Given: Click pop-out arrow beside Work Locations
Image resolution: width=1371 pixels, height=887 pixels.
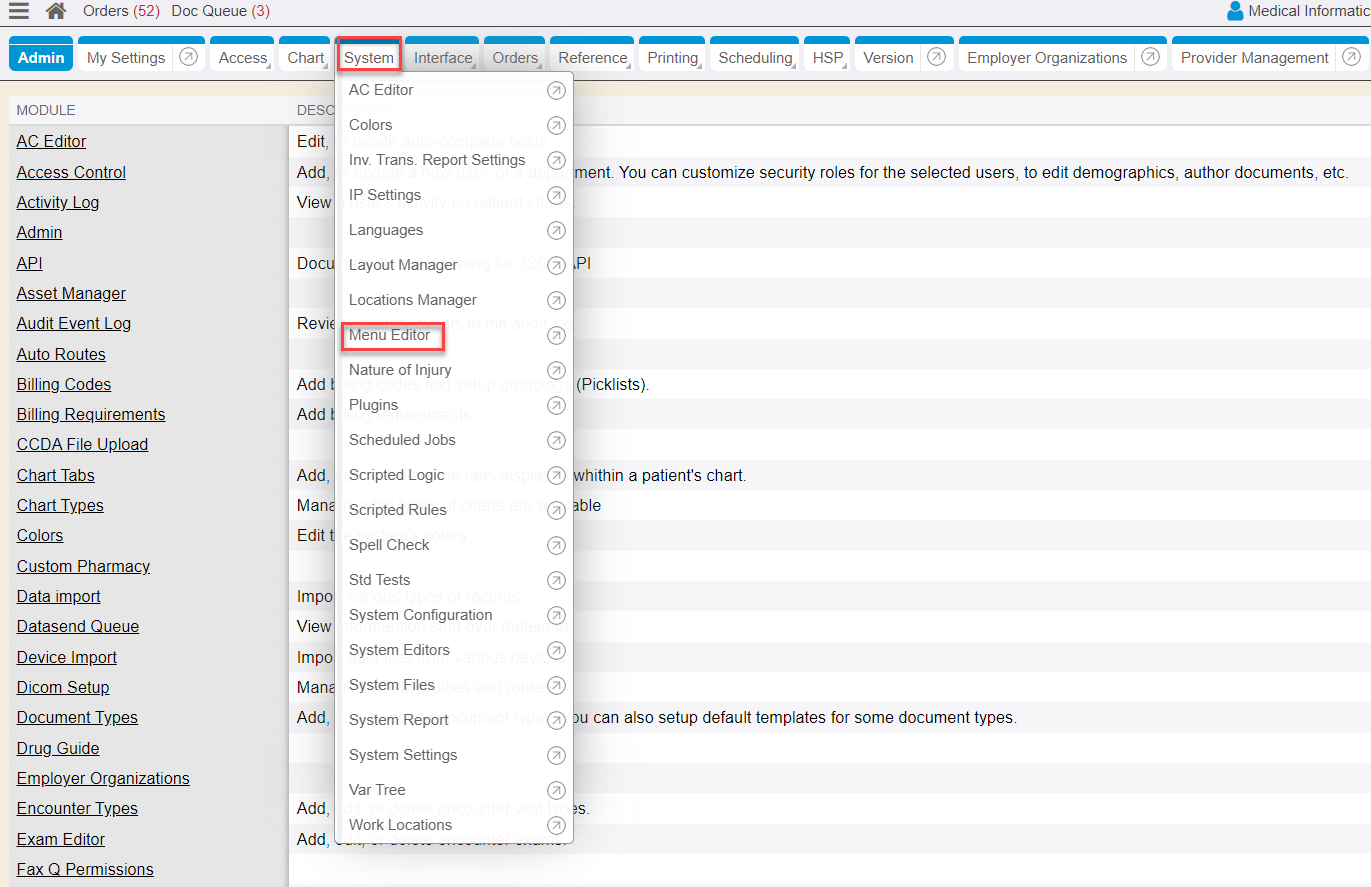Looking at the screenshot, I should click(556, 825).
